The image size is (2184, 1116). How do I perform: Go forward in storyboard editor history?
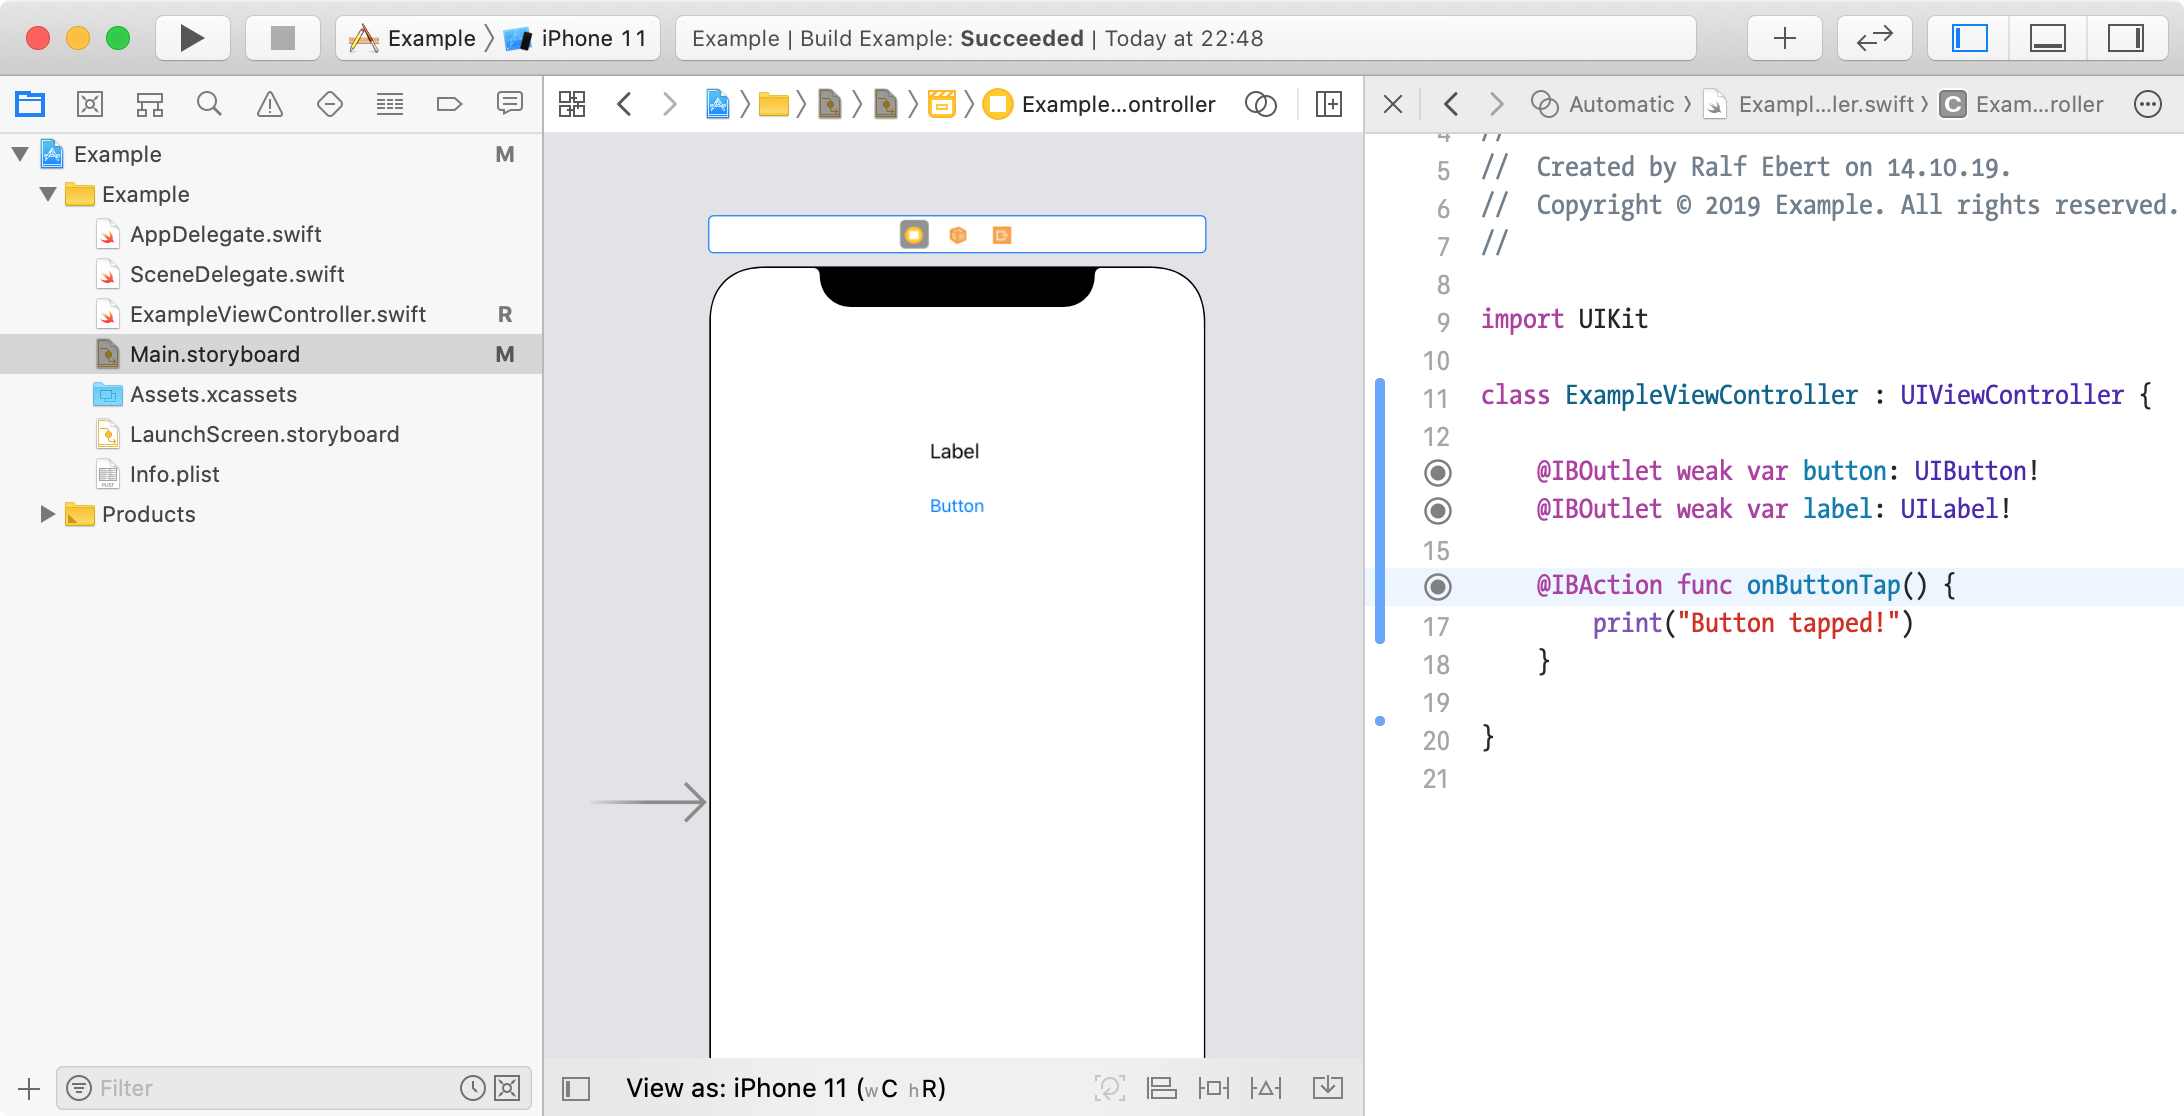(670, 104)
